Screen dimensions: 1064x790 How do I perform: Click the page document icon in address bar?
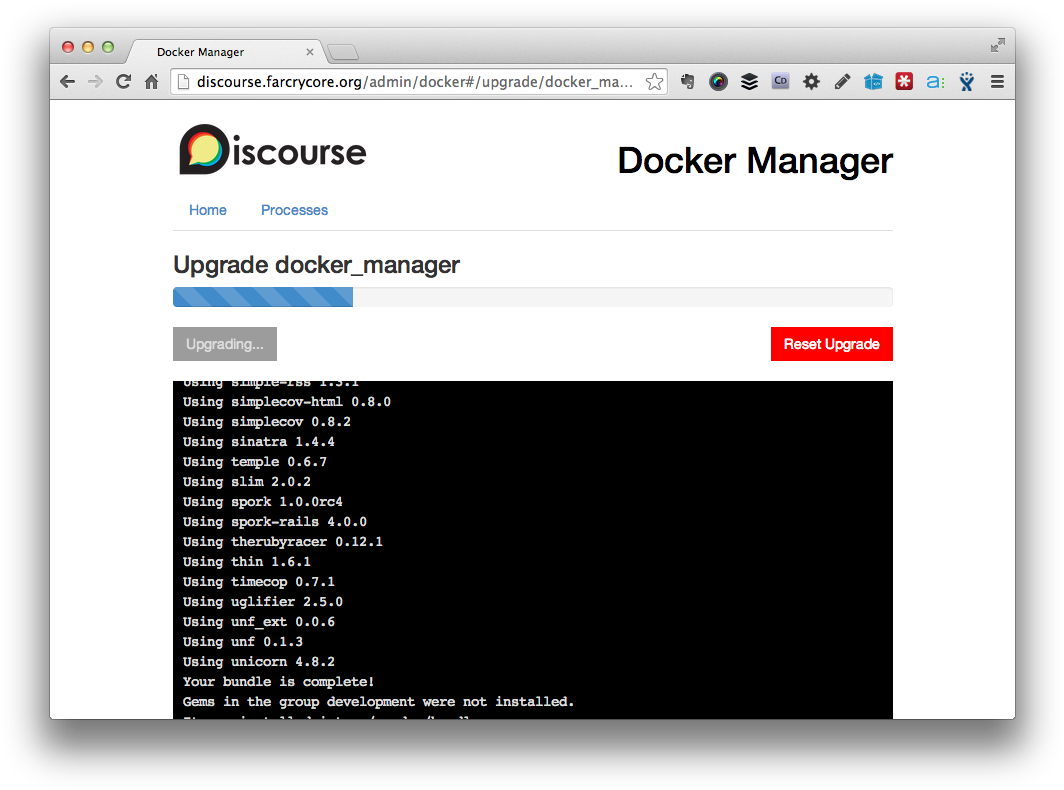[183, 82]
